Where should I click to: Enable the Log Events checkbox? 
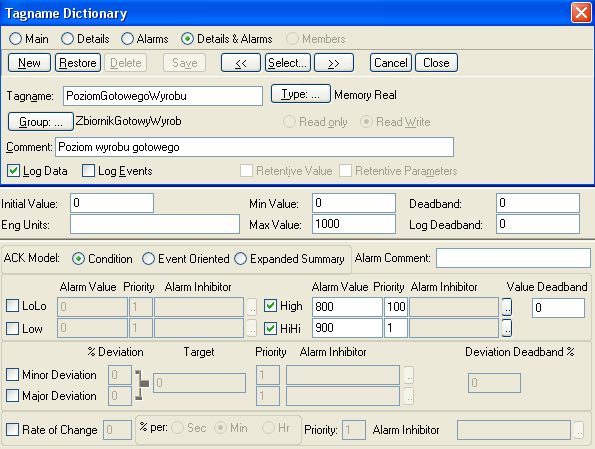(88, 171)
